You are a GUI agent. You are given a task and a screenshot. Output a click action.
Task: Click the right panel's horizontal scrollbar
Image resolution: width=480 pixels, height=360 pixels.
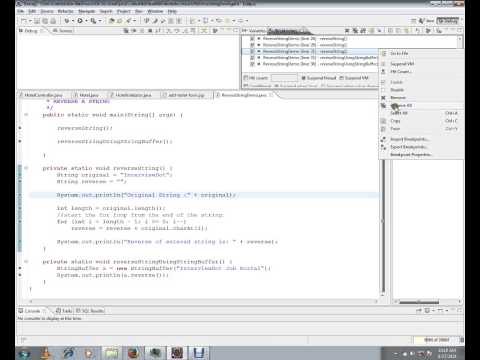click(x=419, y=302)
